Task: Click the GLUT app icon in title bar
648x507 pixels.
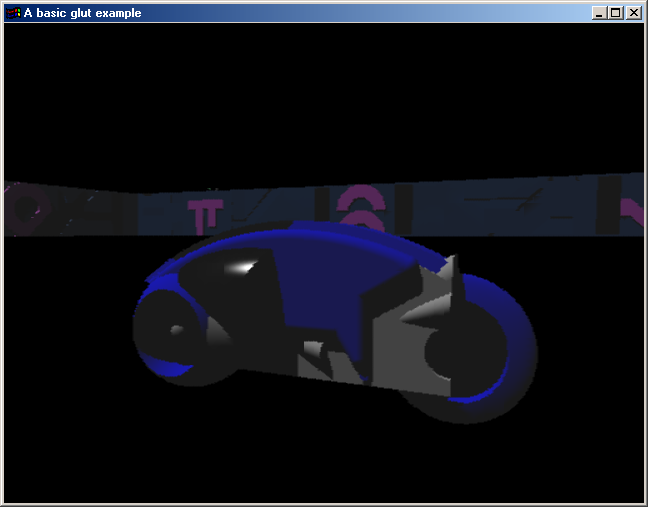Action: pos(13,13)
